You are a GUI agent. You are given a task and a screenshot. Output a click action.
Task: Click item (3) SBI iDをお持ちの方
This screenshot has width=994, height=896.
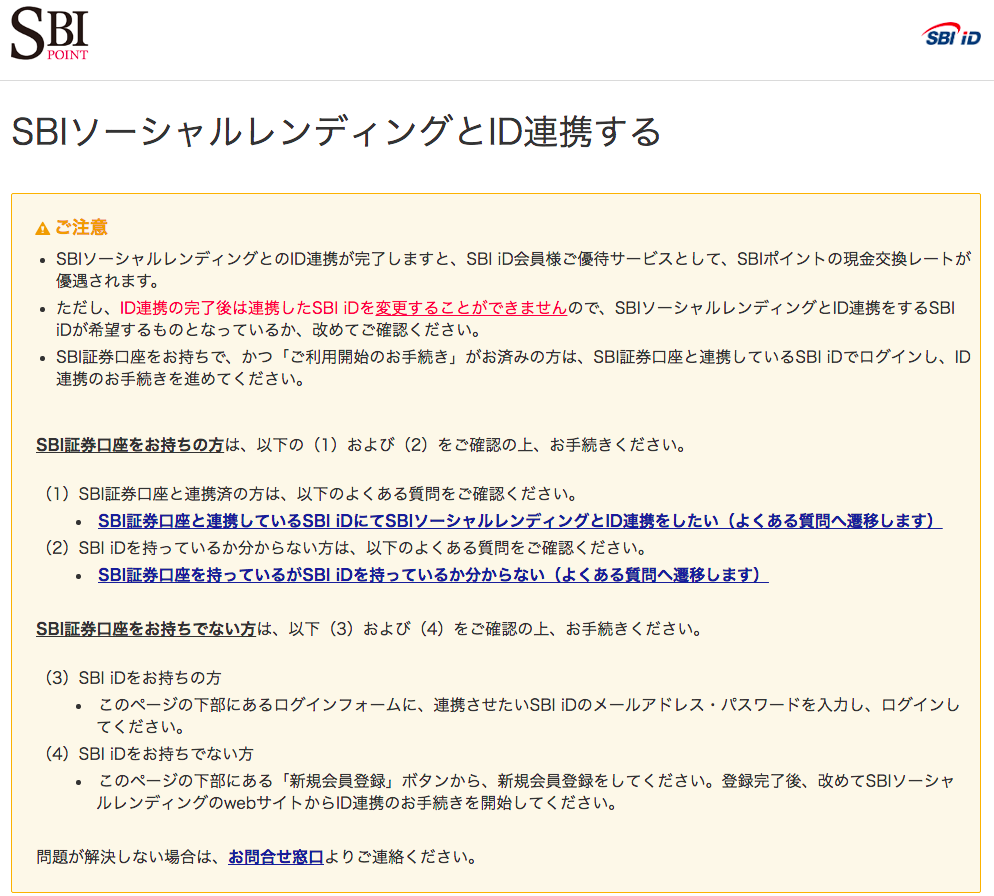coord(132,678)
